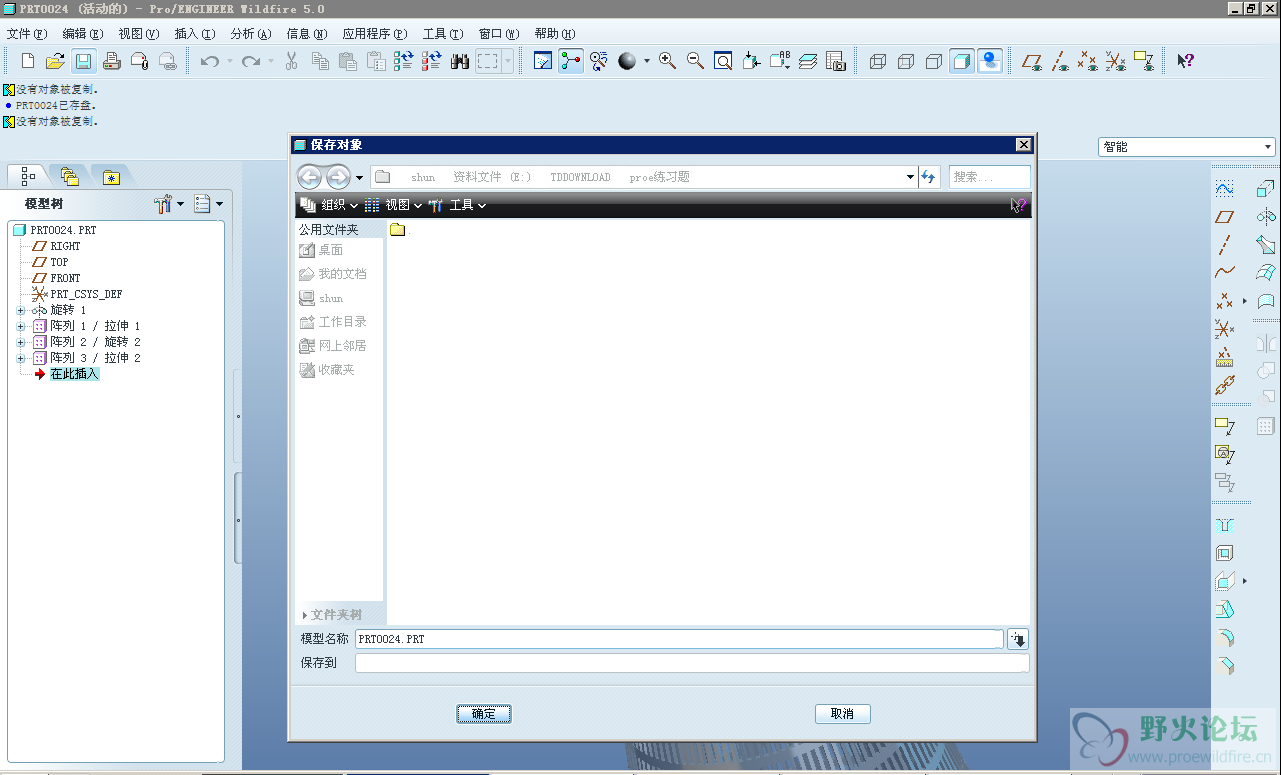
Task: Click the Save diskette icon
Action: coord(83,61)
